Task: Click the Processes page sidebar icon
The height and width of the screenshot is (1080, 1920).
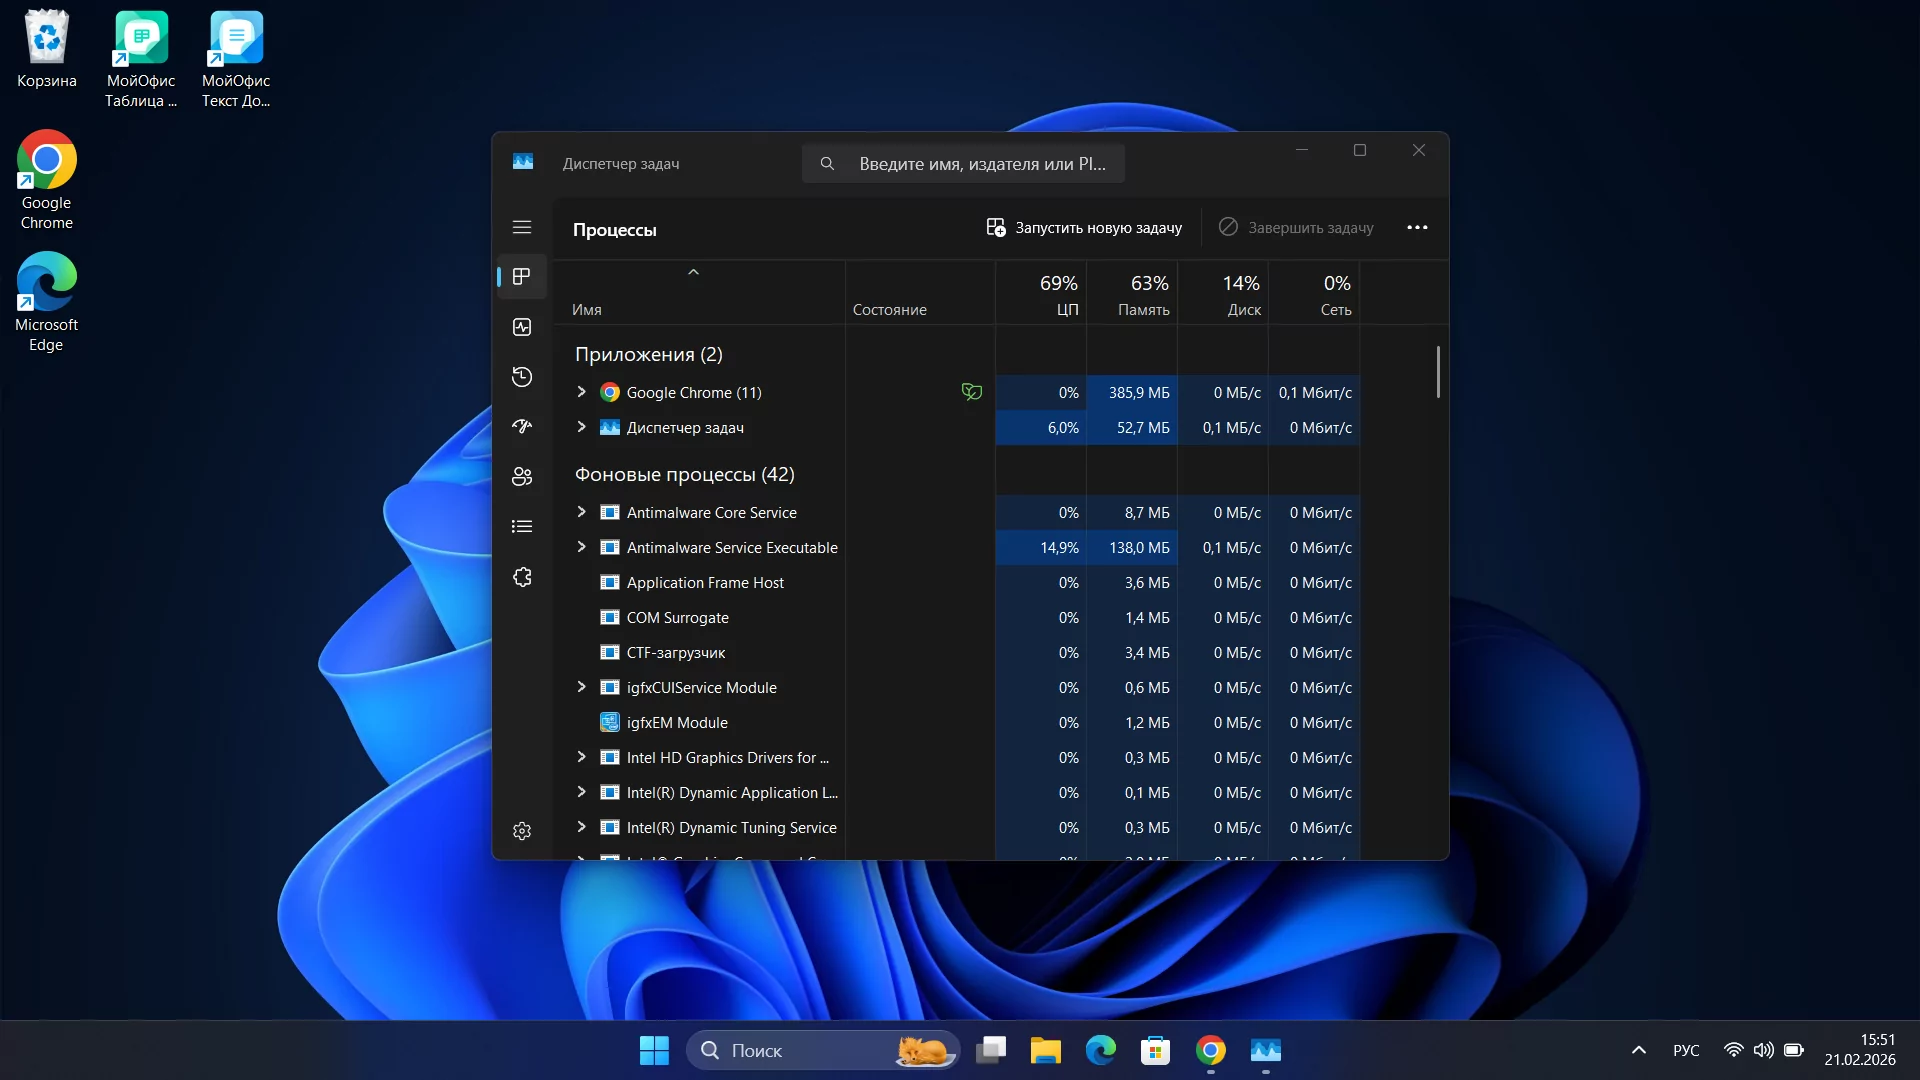Action: coord(522,276)
